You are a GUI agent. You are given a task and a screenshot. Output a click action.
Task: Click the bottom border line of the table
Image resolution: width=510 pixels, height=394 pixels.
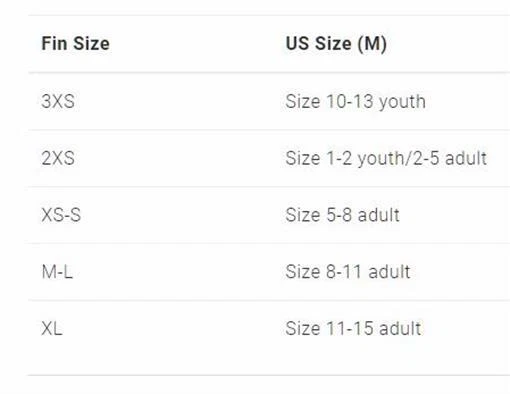(x=269, y=375)
